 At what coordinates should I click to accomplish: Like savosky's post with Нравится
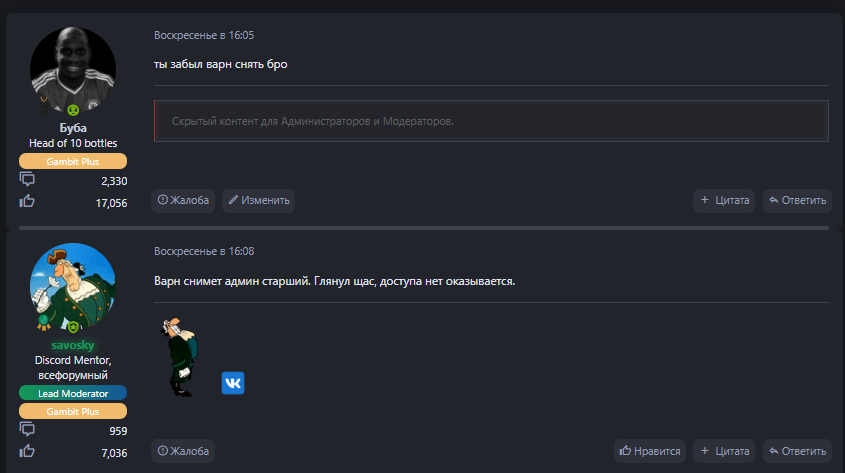pos(650,451)
